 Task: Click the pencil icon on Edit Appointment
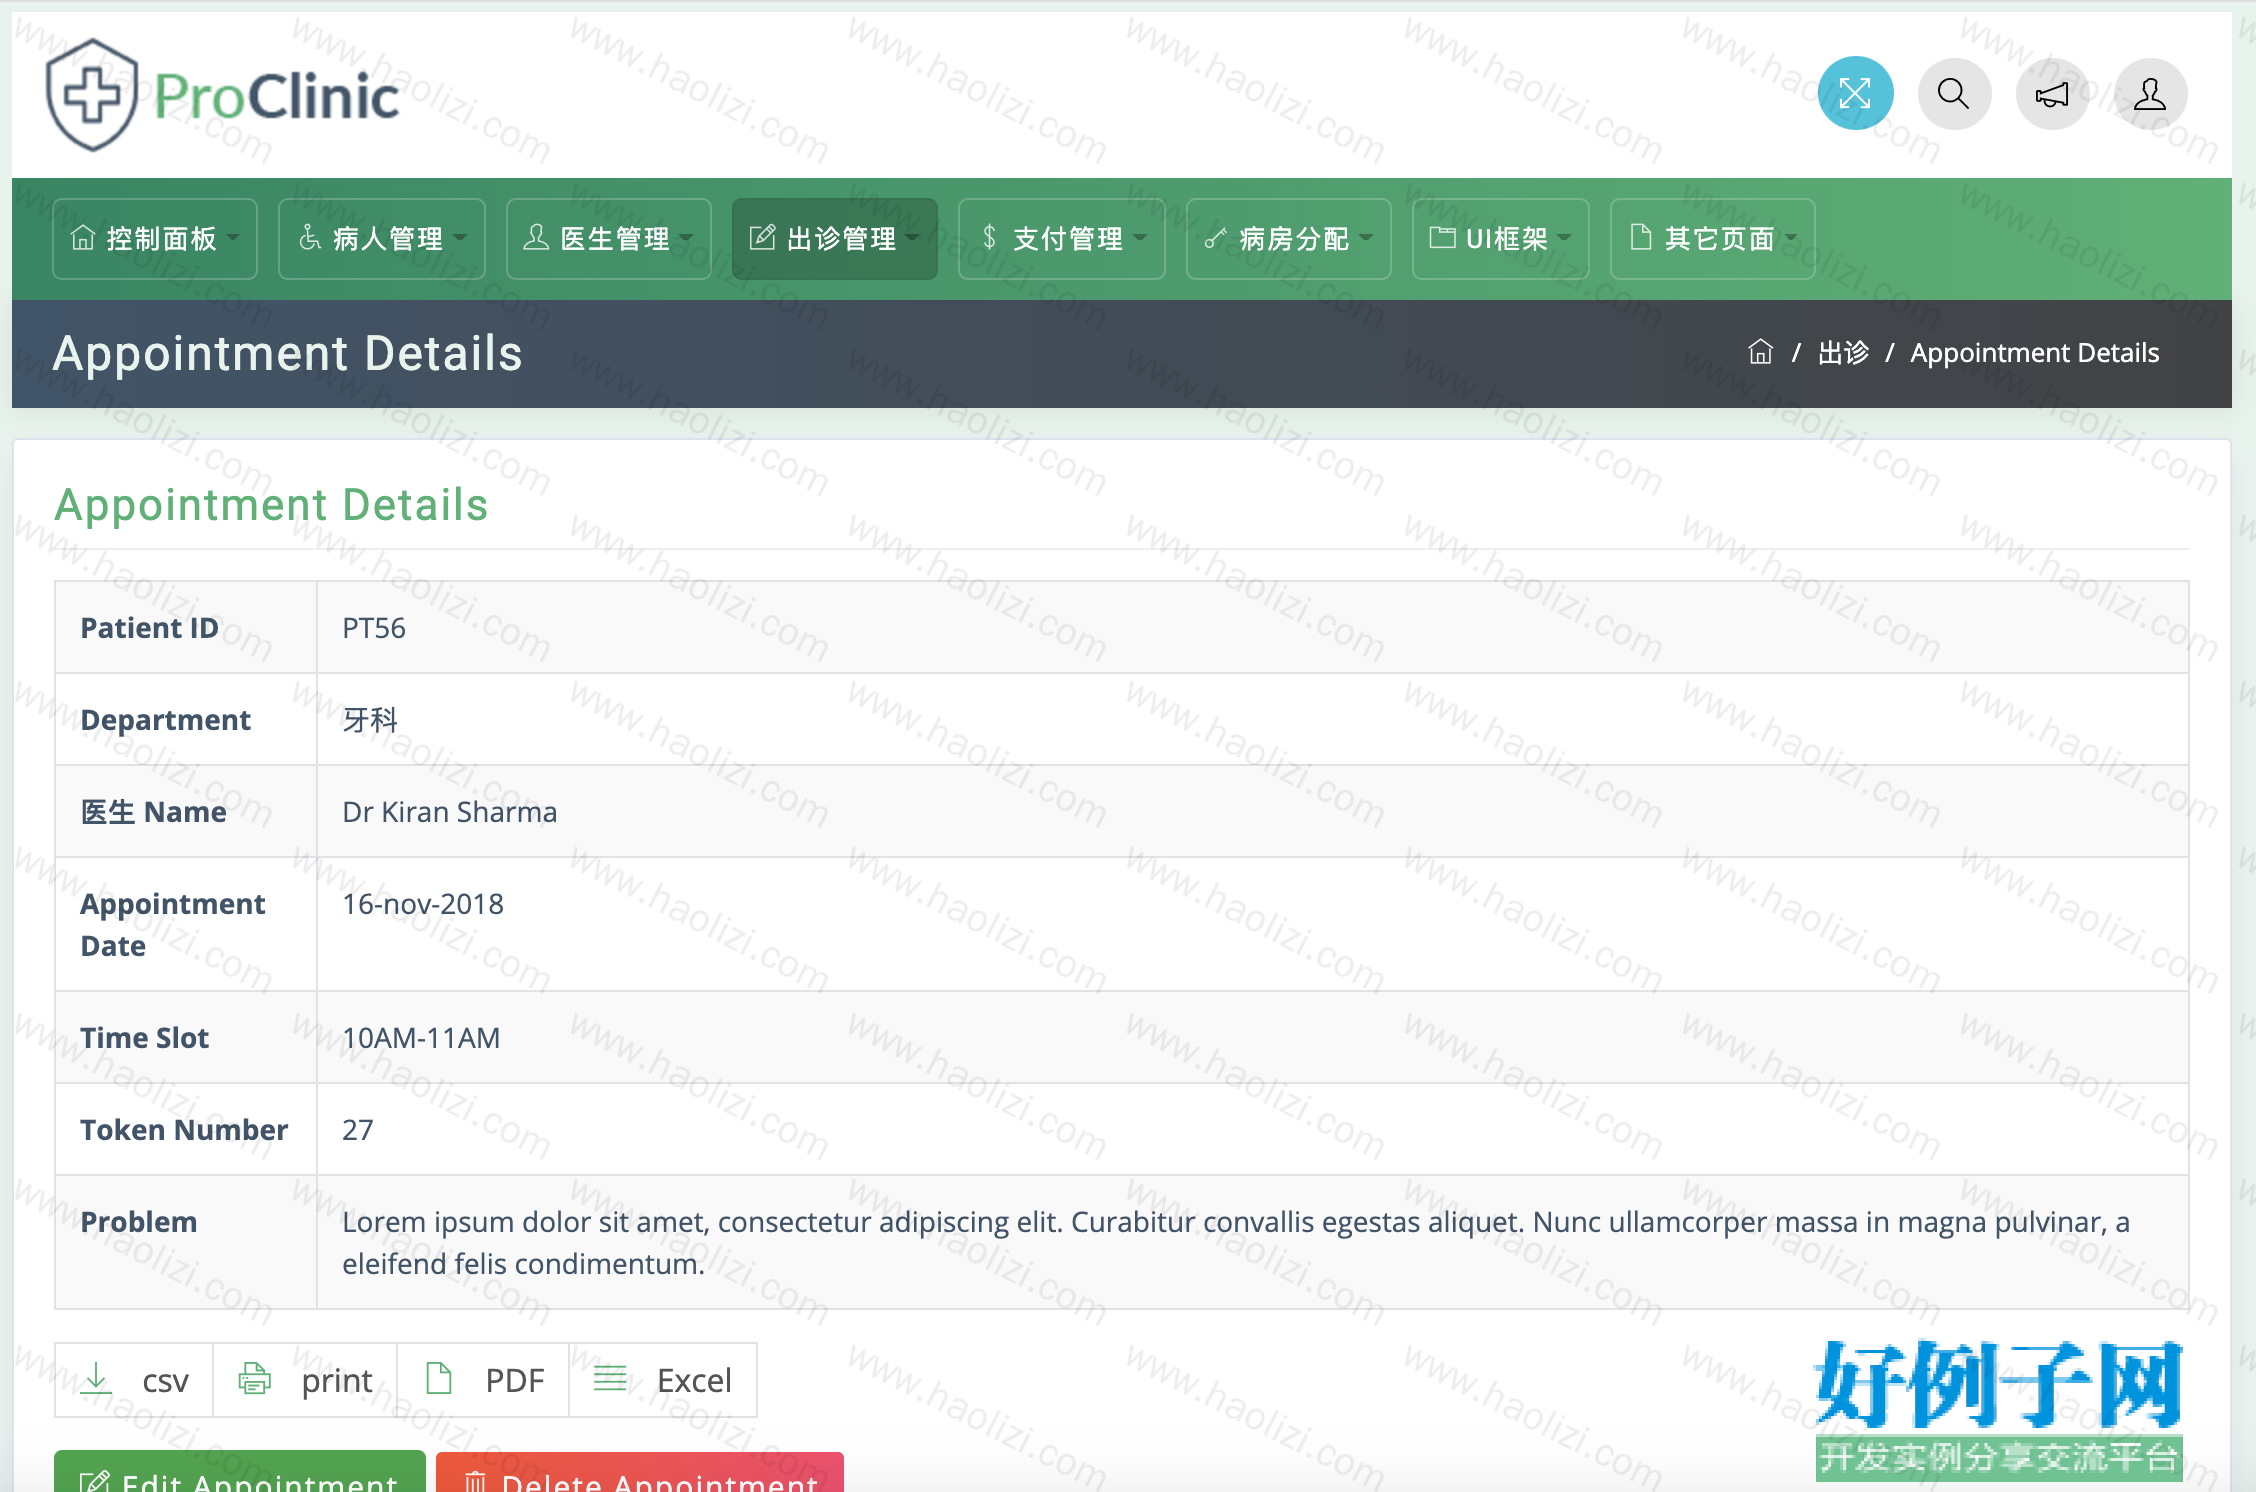95,1481
